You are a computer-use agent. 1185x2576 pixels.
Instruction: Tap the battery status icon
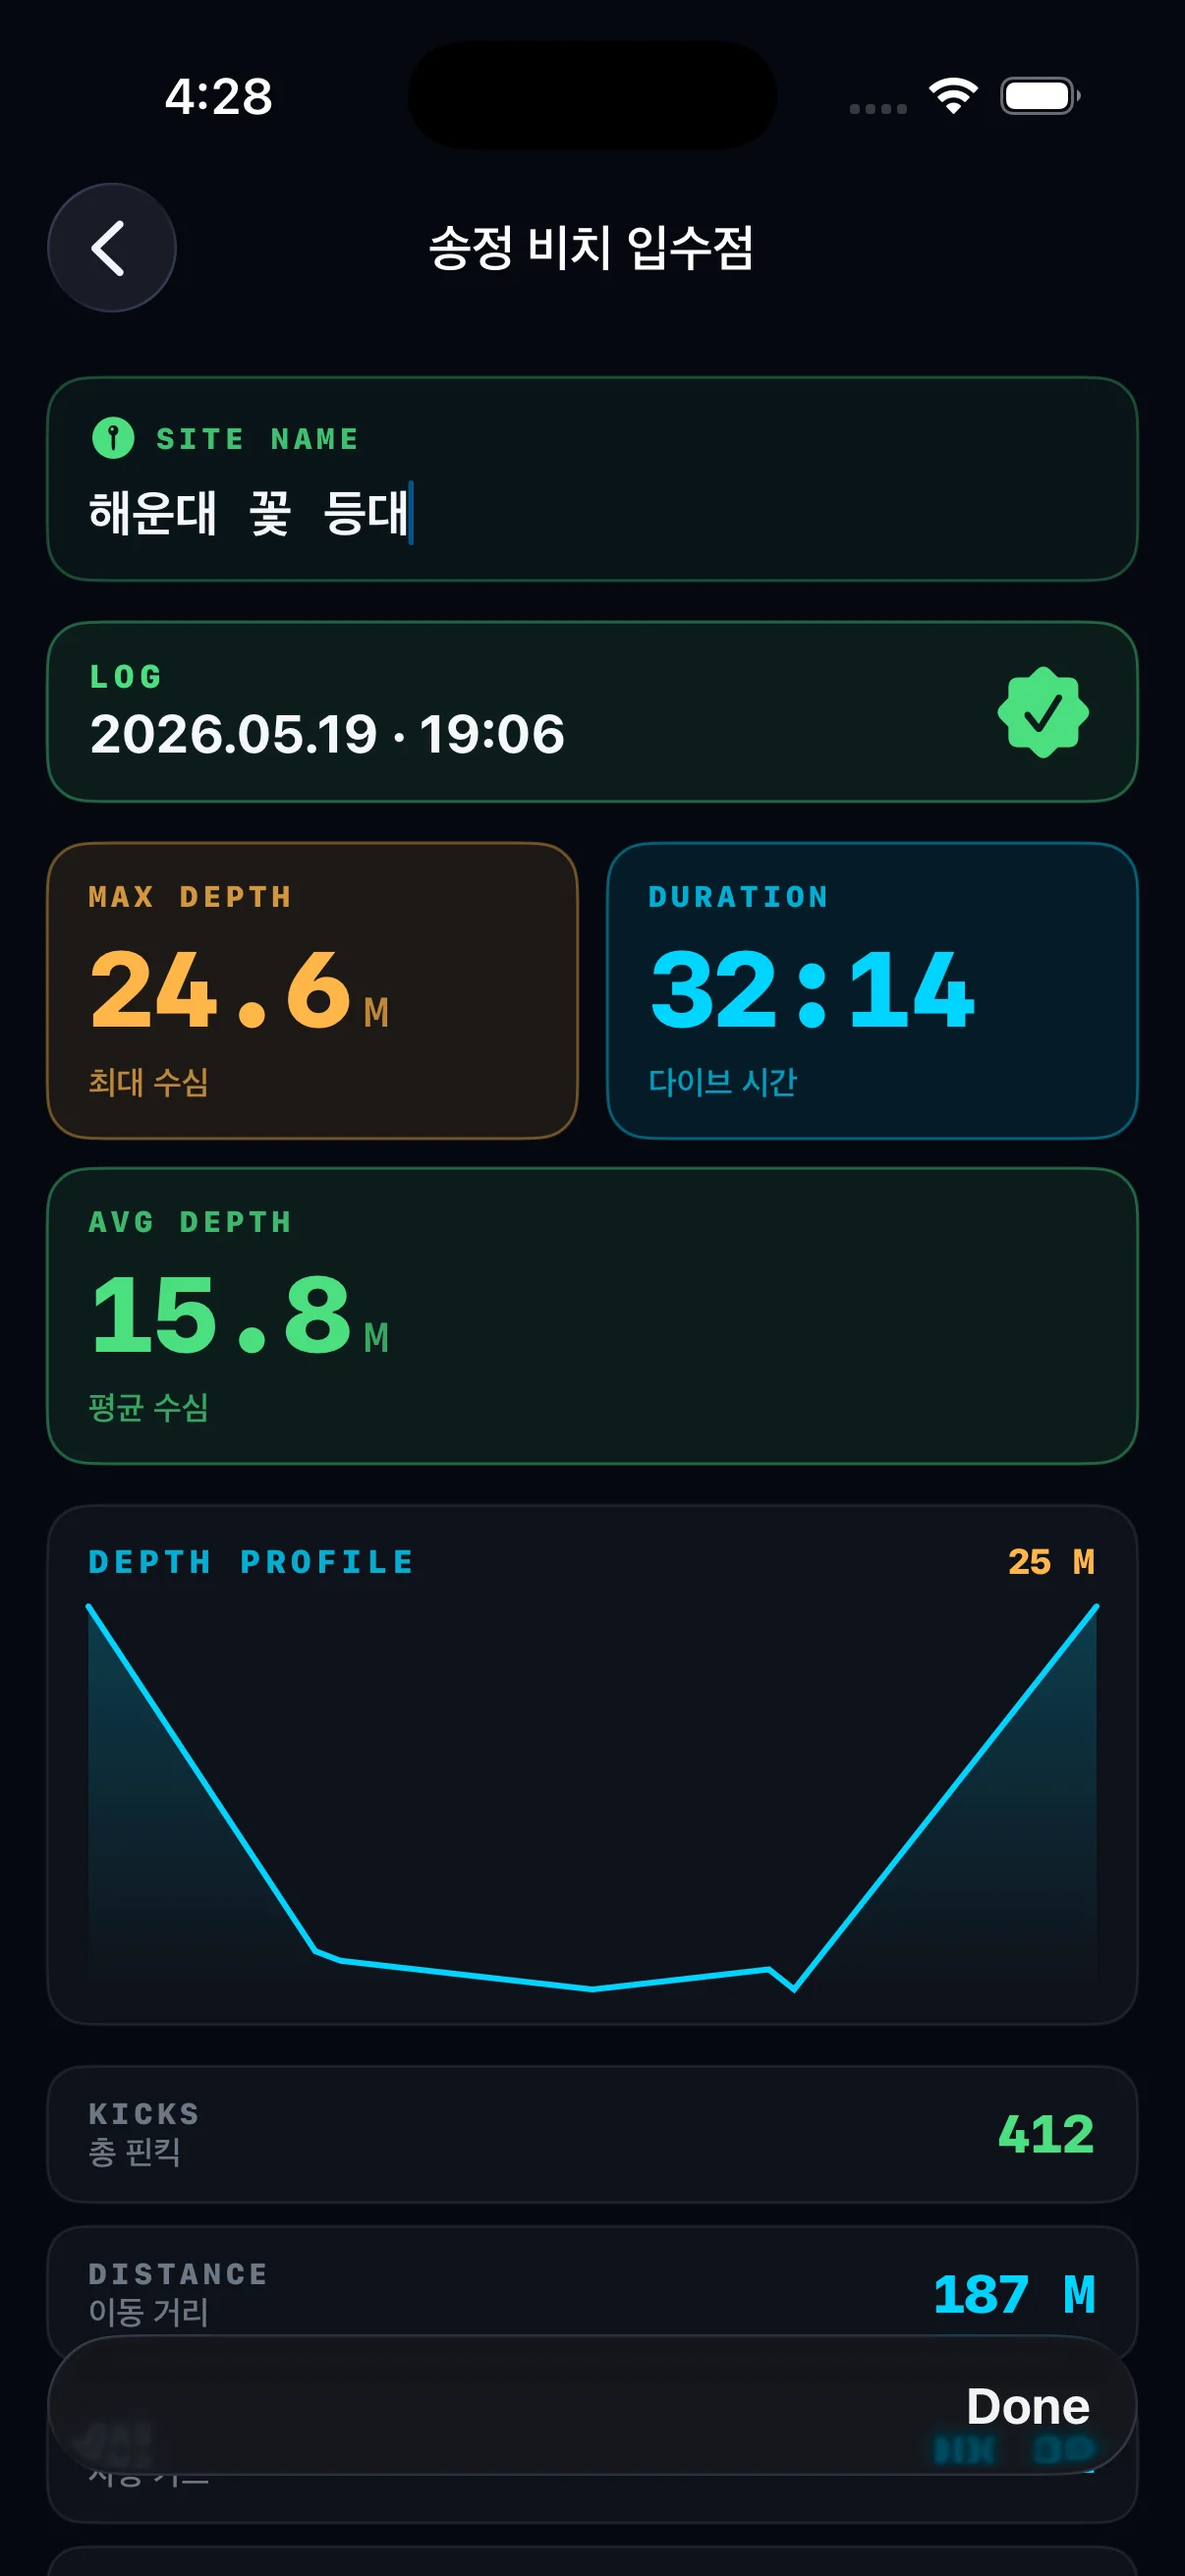1040,96
